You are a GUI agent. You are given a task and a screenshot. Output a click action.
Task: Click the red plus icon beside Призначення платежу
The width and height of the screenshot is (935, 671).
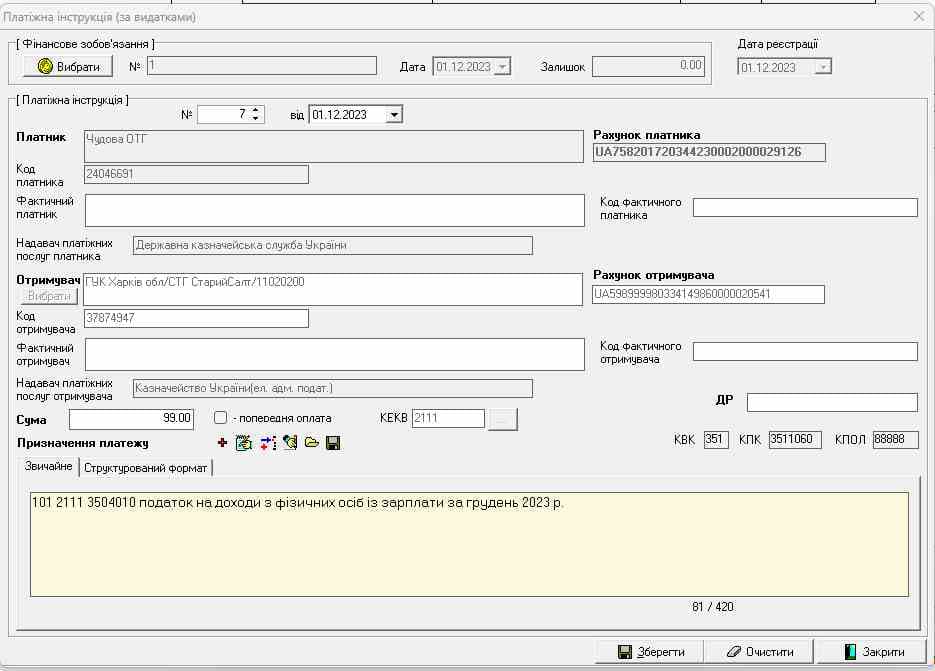coord(222,443)
